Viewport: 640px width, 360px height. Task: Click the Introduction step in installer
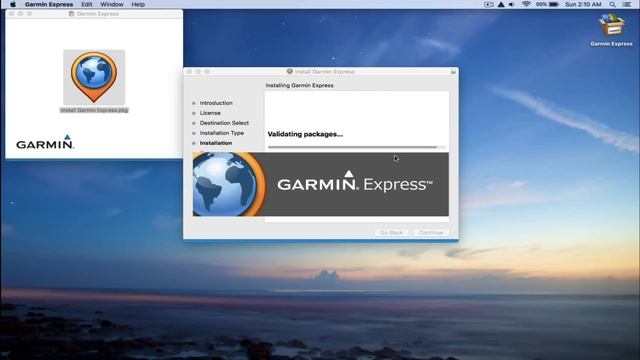point(216,103)
